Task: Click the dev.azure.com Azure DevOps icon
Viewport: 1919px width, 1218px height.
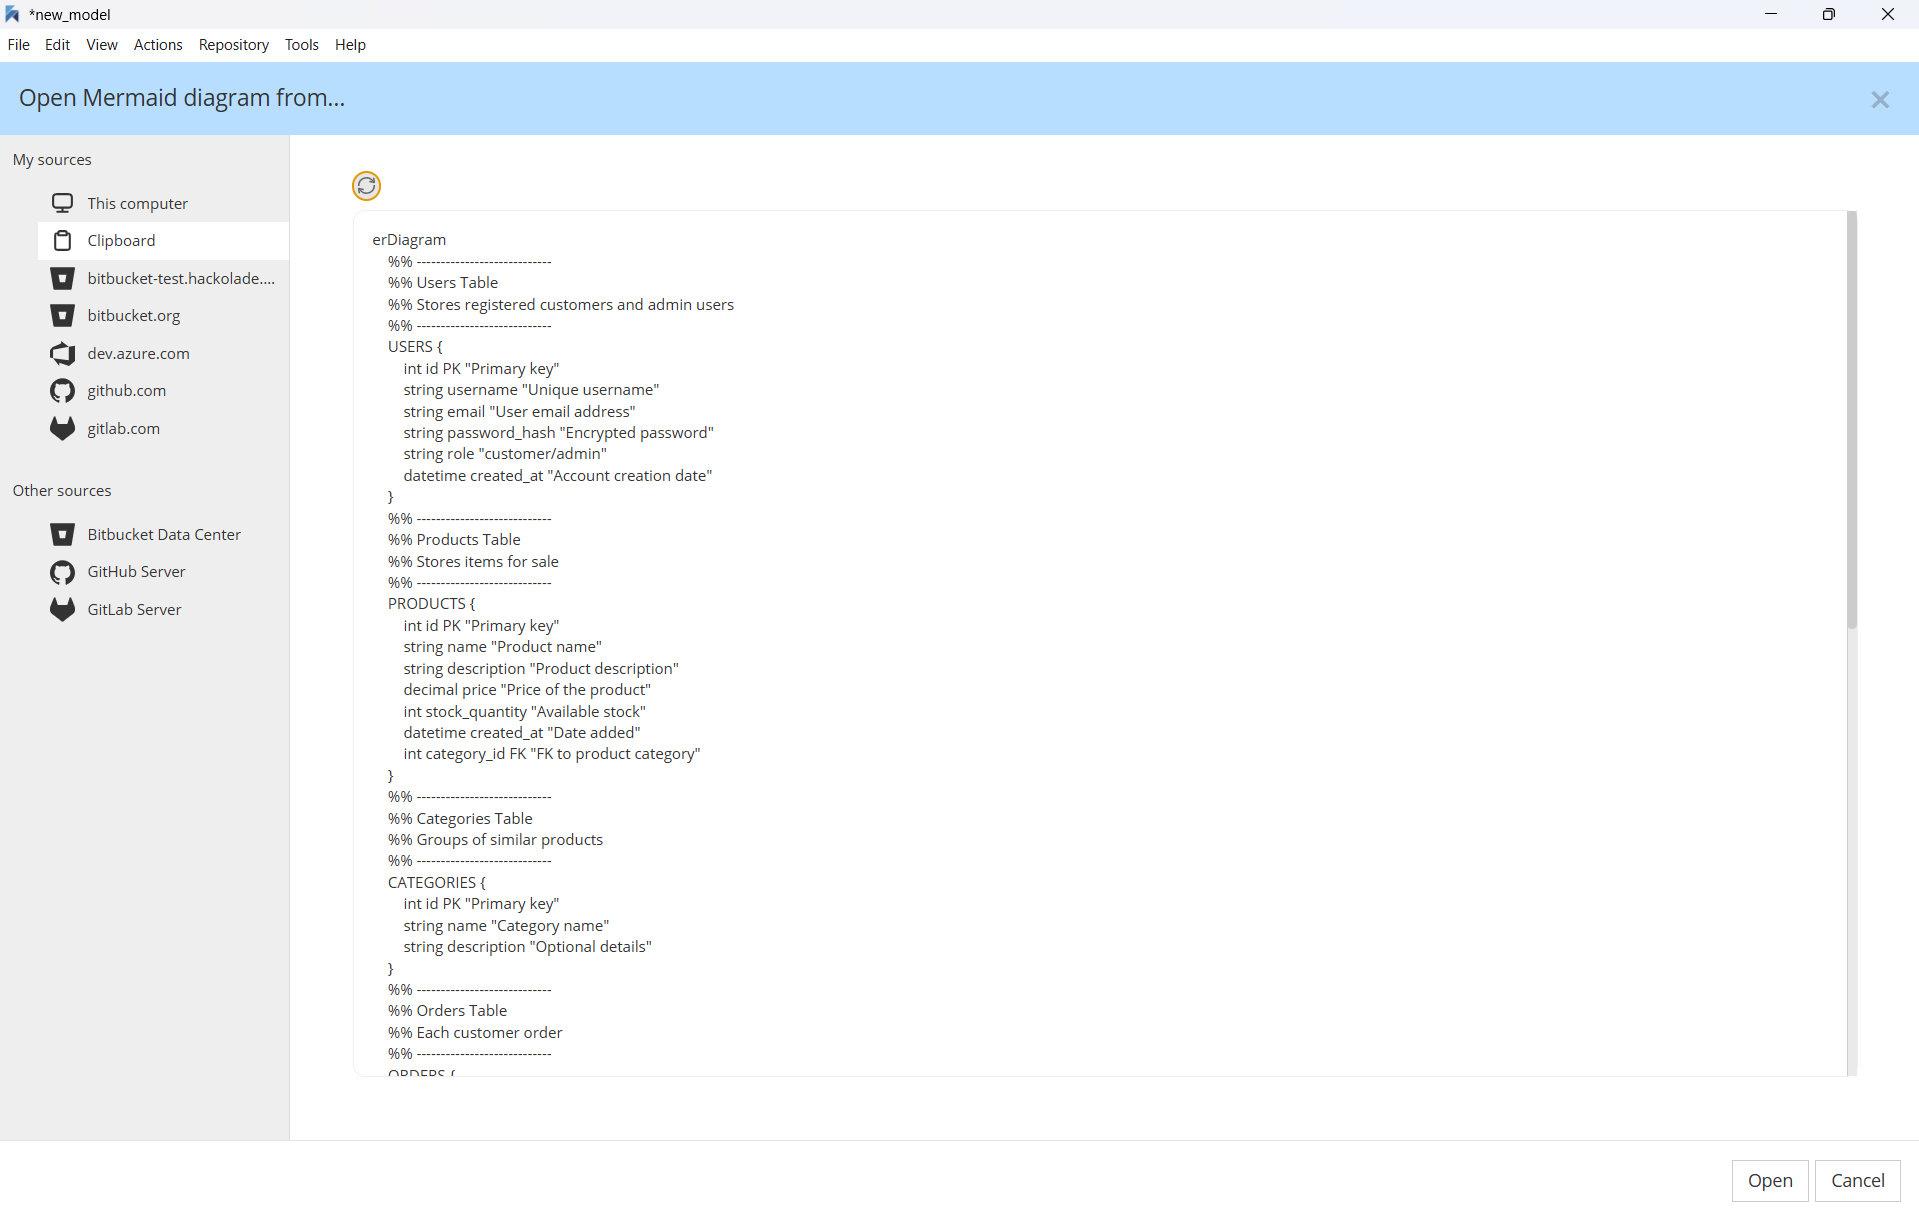Action: click(x=62, y=354)
